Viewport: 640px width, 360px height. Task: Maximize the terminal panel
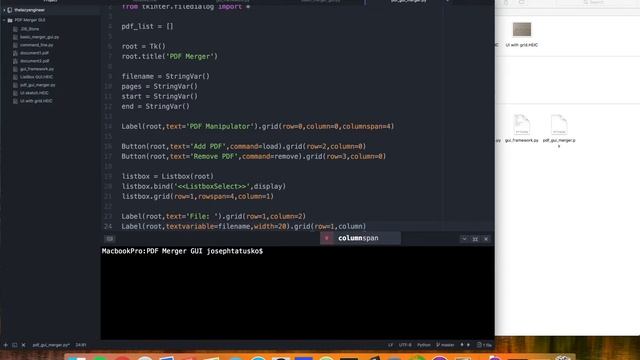pyautogui.click(x=475, y=239)
